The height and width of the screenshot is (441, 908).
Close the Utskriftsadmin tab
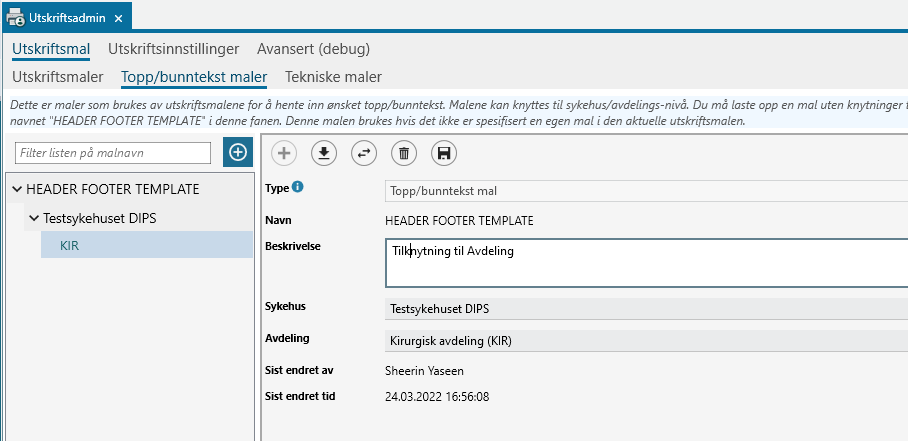(x=118, y=19)
